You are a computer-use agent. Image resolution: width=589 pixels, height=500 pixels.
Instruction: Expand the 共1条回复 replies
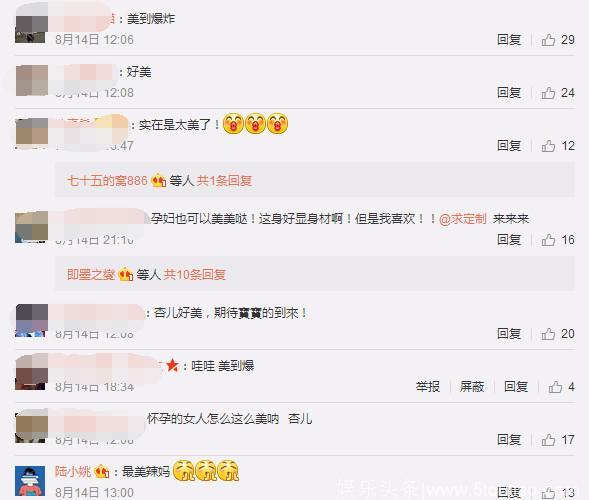(224, 181)
